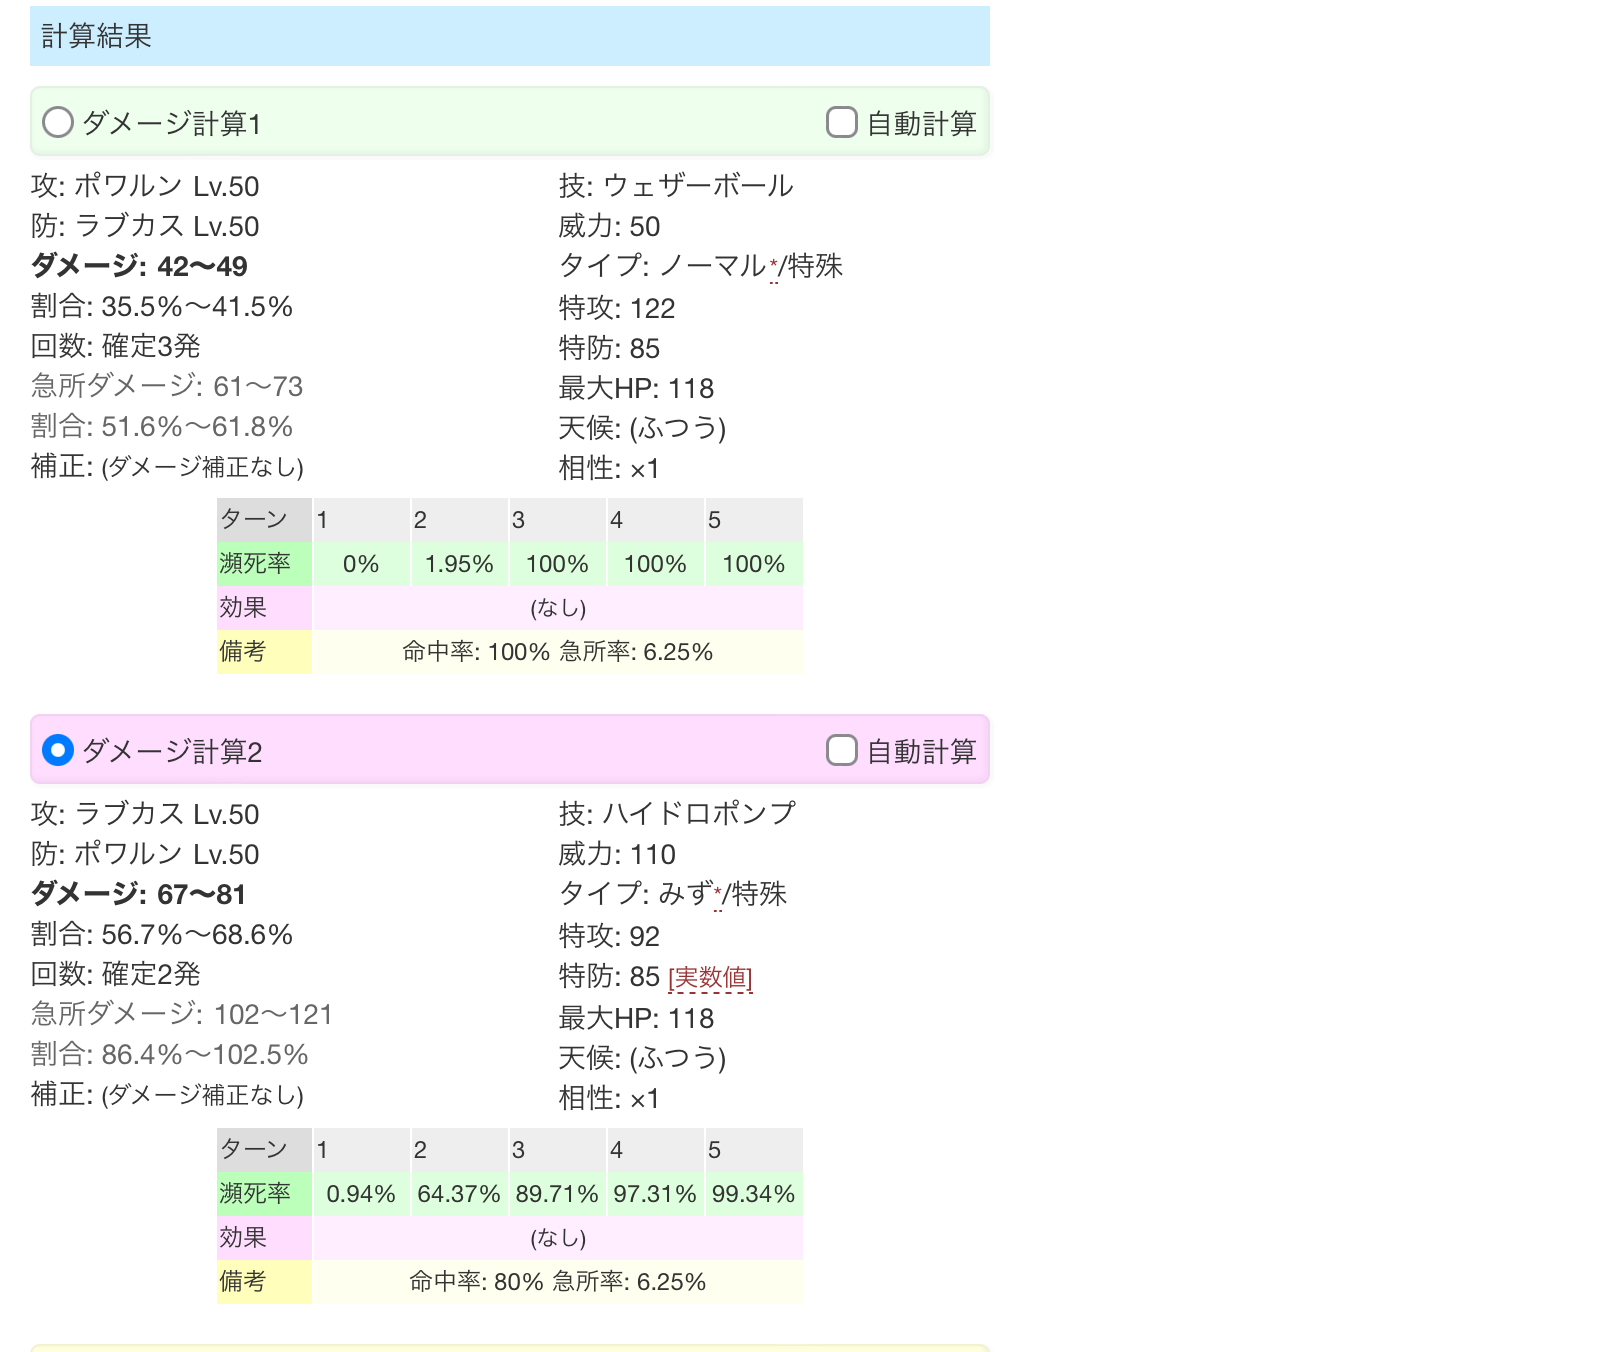The height and width of the screenshot is (1352, 1620).
Task: Select the ダメージ計算1 radio button
Action: point(58,122)
